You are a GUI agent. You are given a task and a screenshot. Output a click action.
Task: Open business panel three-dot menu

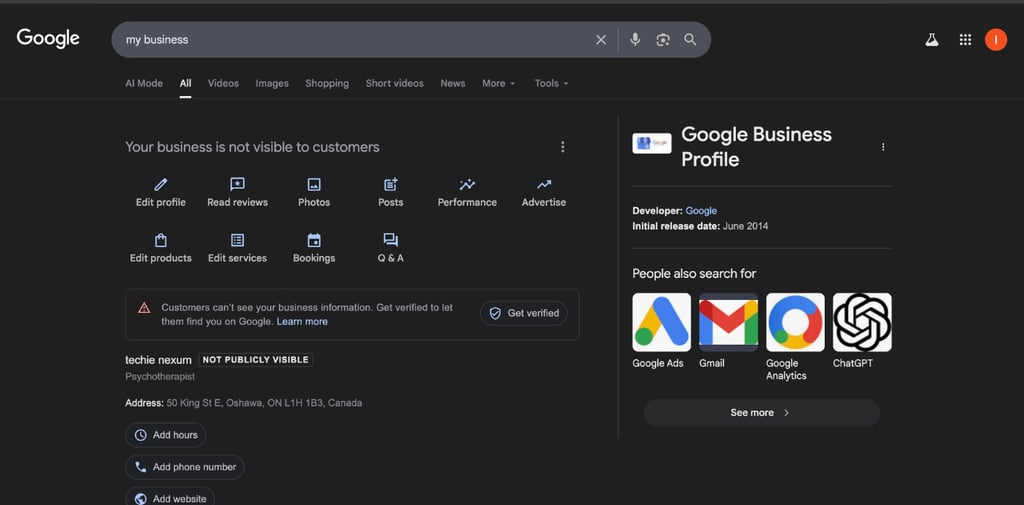click(x=563, y=147)
